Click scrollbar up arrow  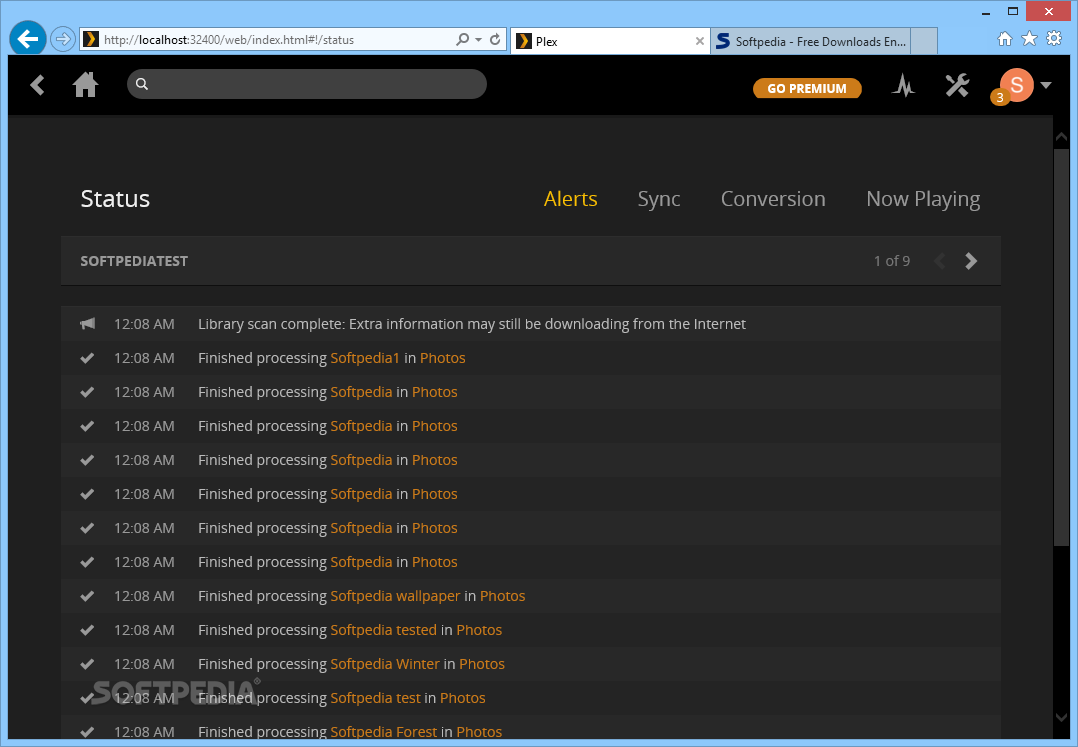1061,137
